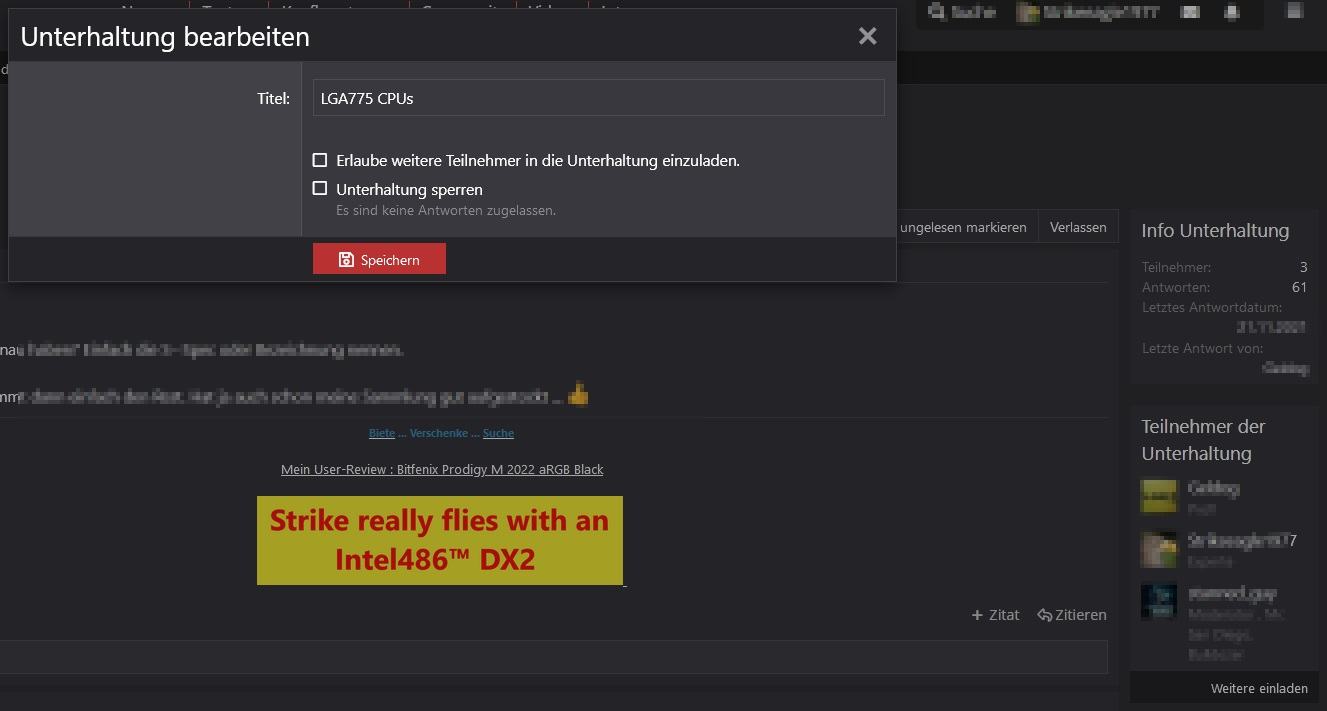Mark conversation as ungelesen markieren

point(963,227)
